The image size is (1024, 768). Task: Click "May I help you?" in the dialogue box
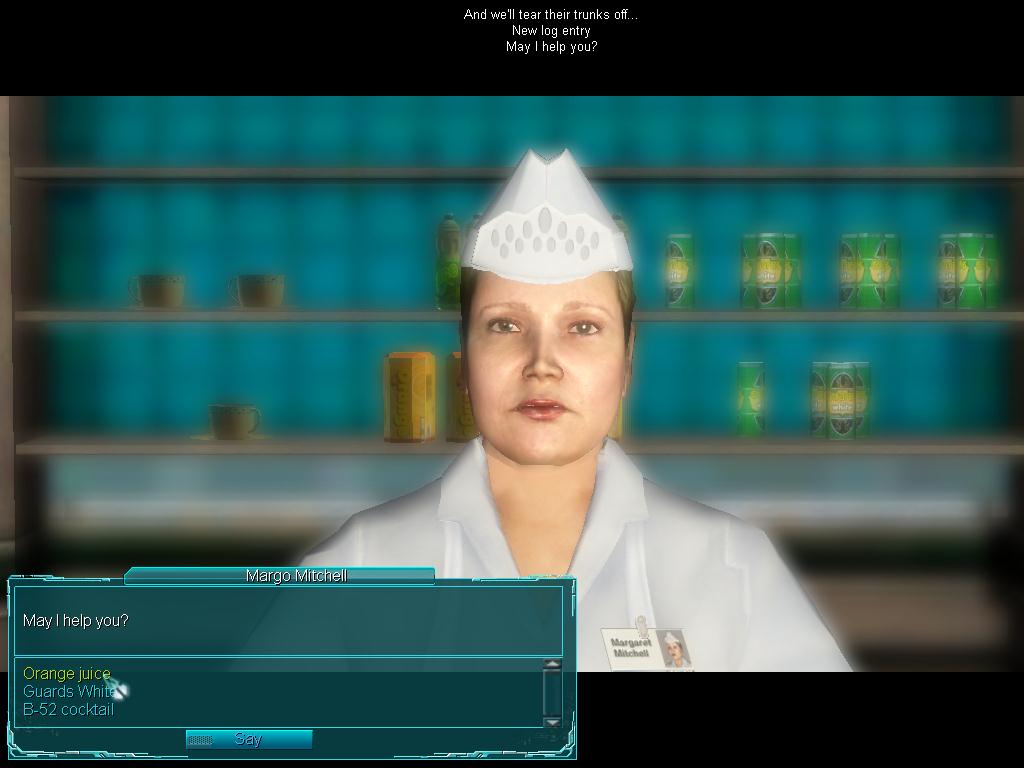(x=76, y=620)
